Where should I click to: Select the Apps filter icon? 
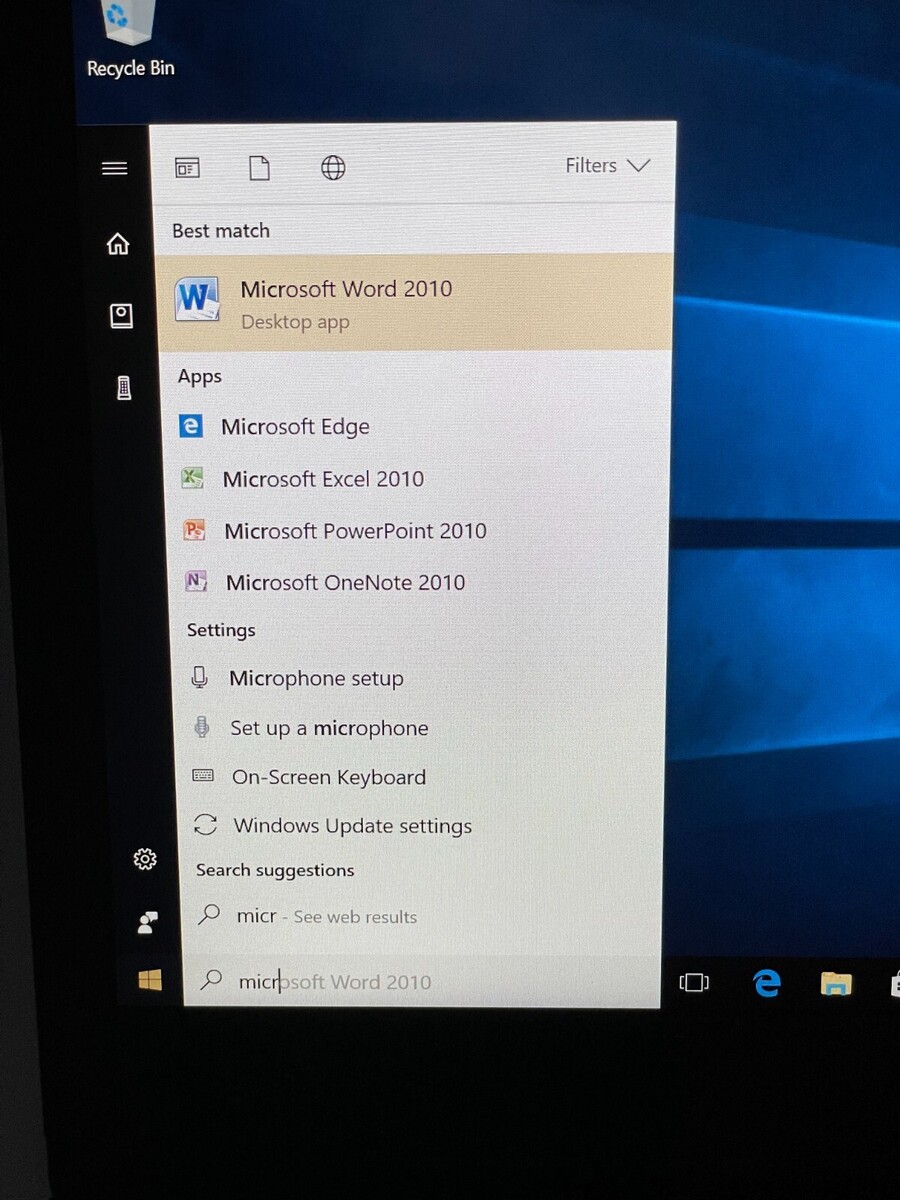tap(187, 167)
